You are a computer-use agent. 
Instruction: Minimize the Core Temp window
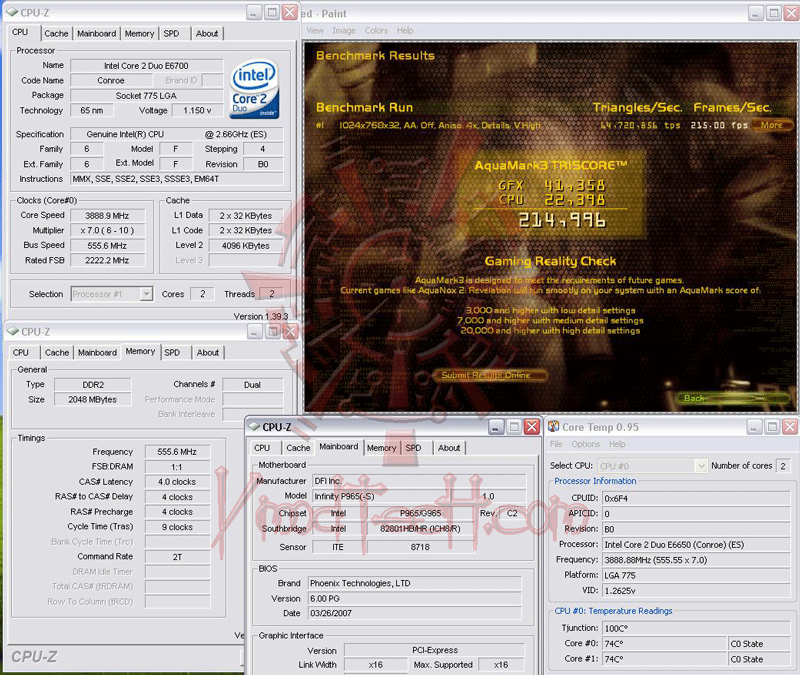[755, 427]
